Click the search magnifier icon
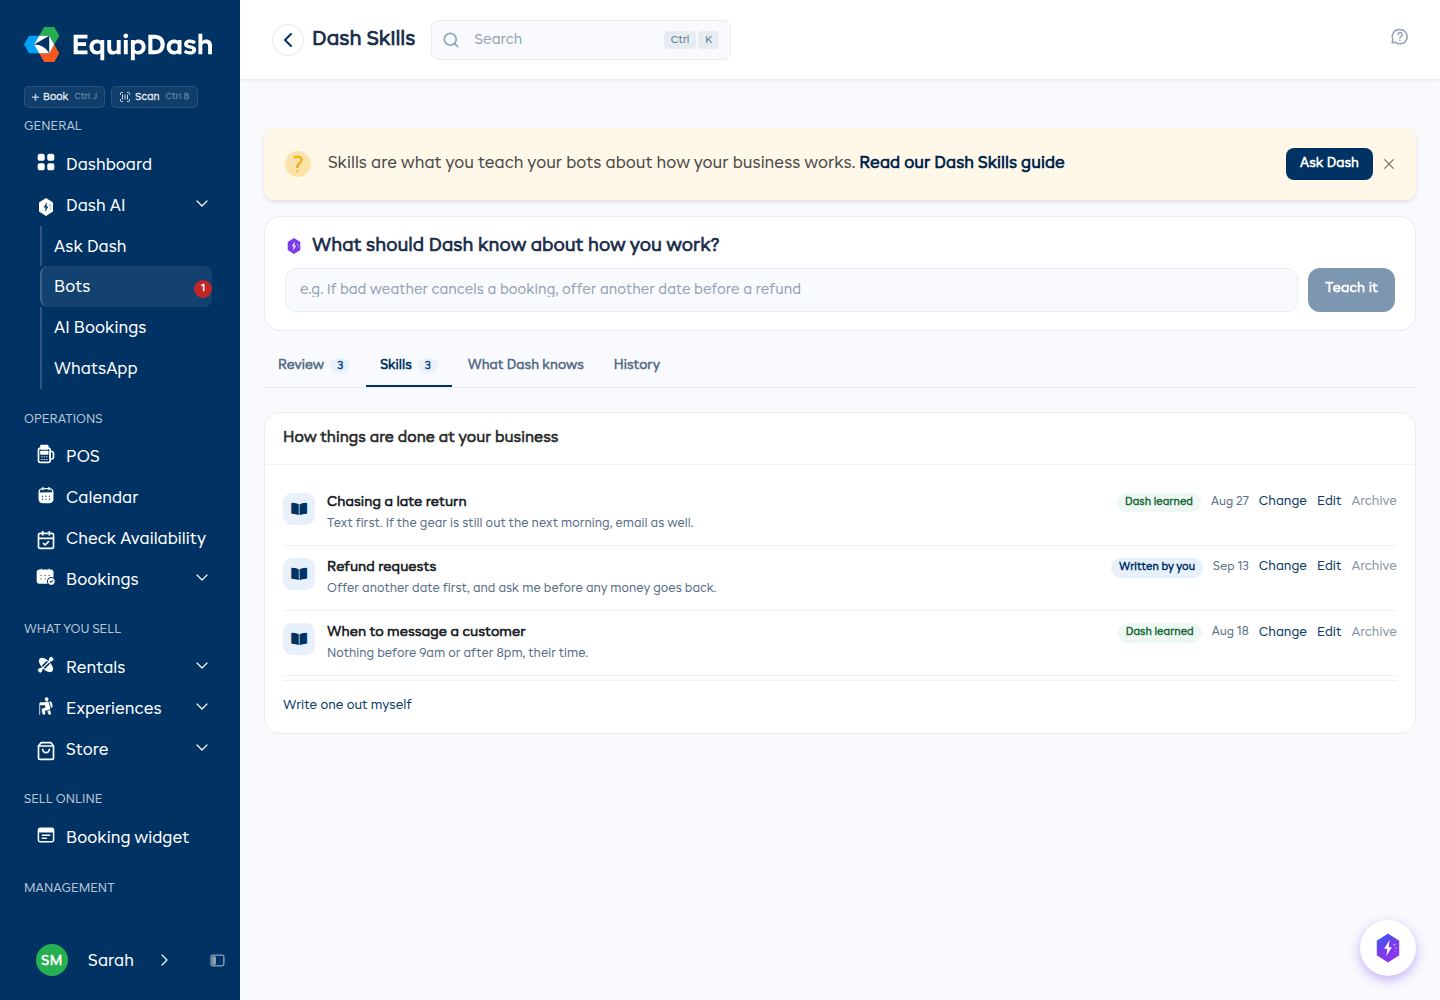Screen dimensions: 1440x1000 451,40
